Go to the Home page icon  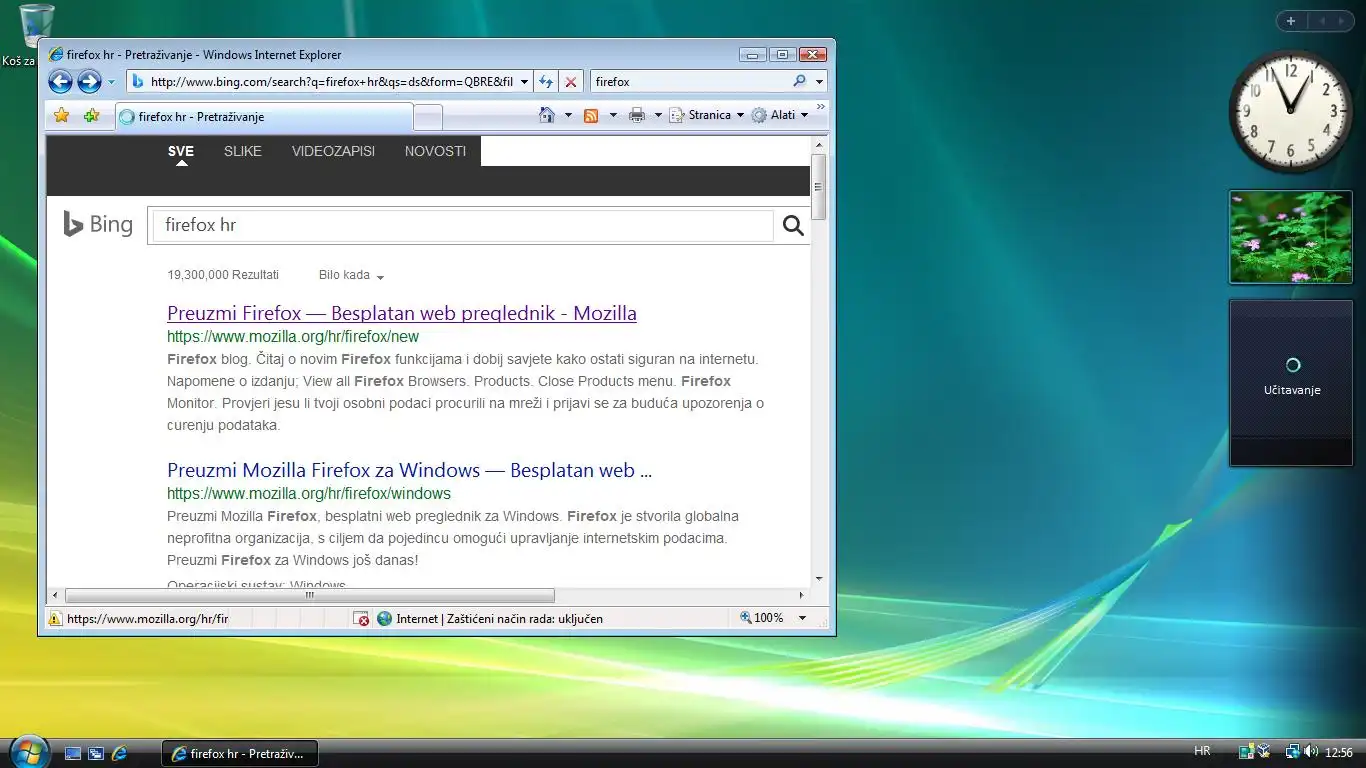pyautogui.click(x=546, y=115)
